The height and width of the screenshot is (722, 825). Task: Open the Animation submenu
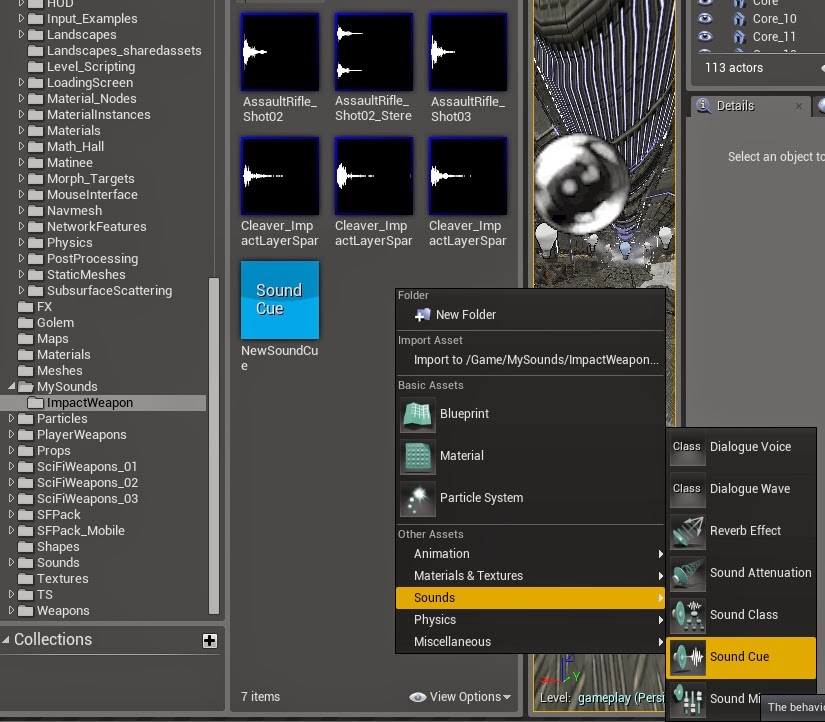coord(530,554)
